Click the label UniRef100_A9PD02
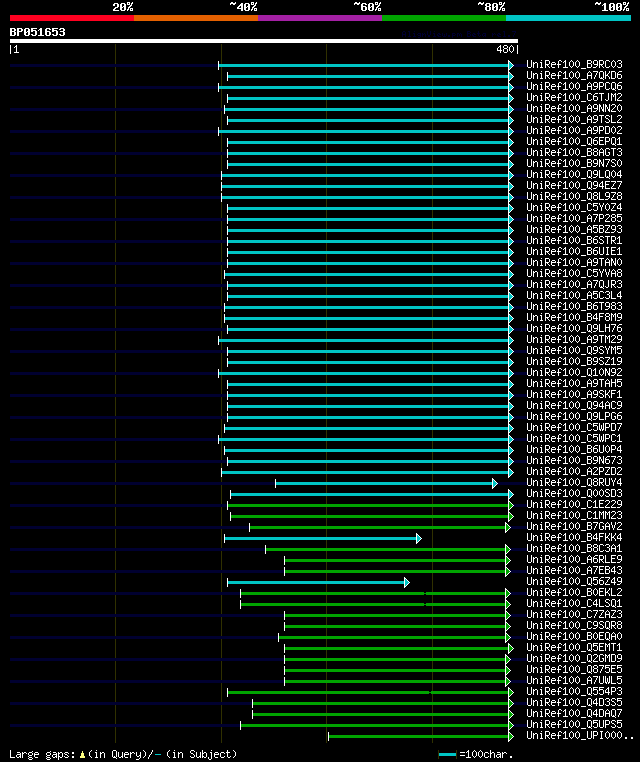The width and height of the screenshot is (640, 762). coord(574,130)
